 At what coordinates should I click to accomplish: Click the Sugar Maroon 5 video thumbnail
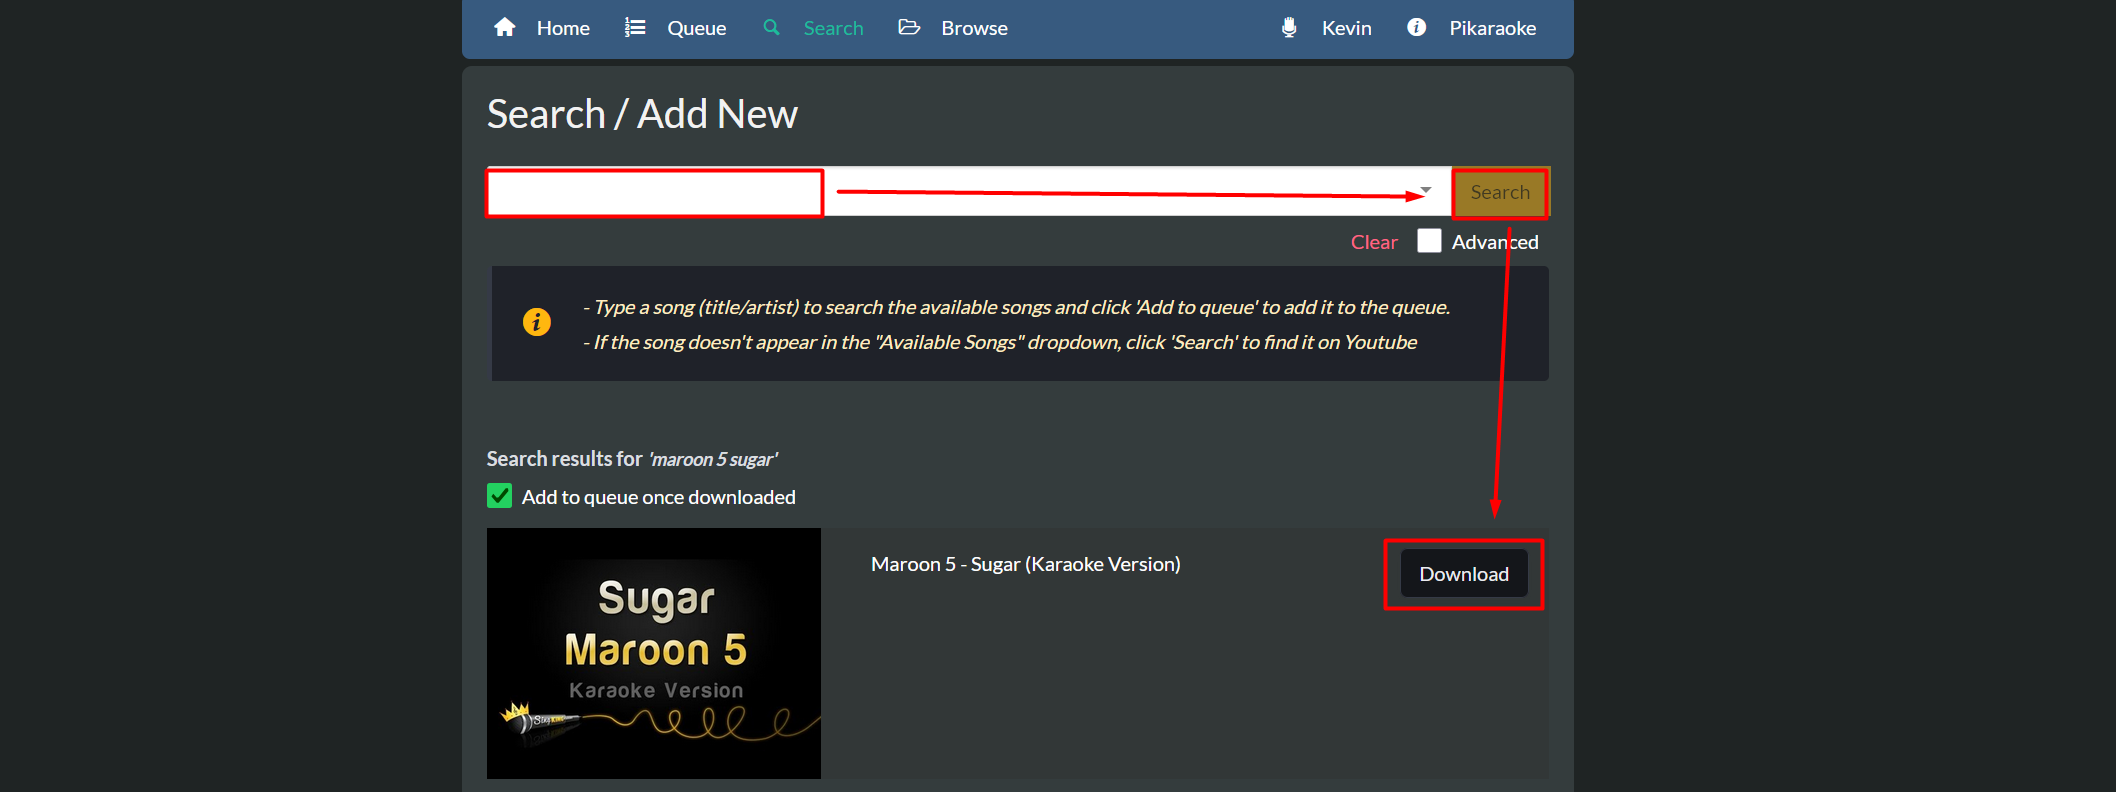click(x=654, y=653)
